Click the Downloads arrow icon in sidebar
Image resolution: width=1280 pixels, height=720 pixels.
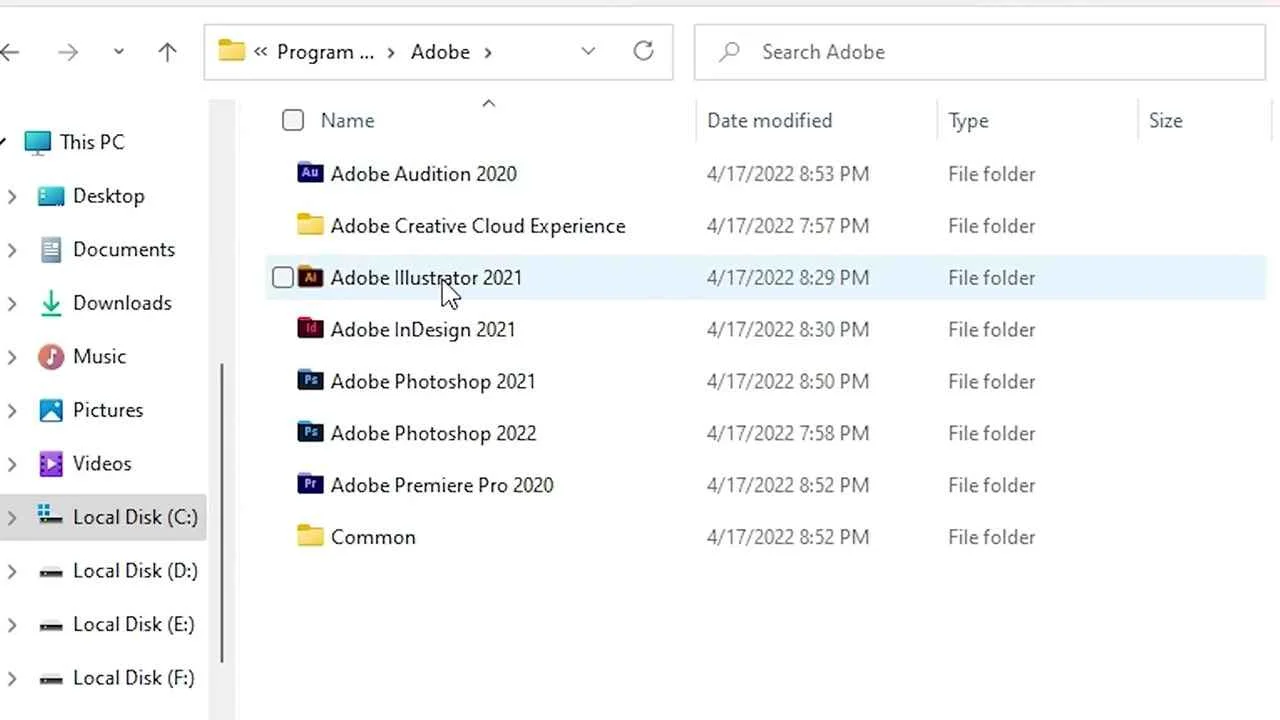click(x=51, y=303)
